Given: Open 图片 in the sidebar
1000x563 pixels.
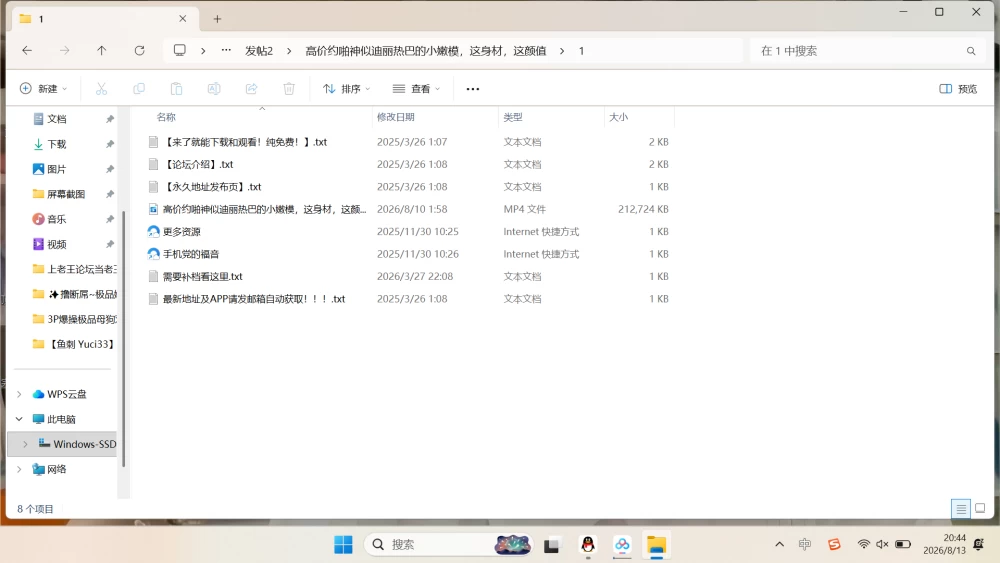Looking at the screenshot, I should [56, 169].
